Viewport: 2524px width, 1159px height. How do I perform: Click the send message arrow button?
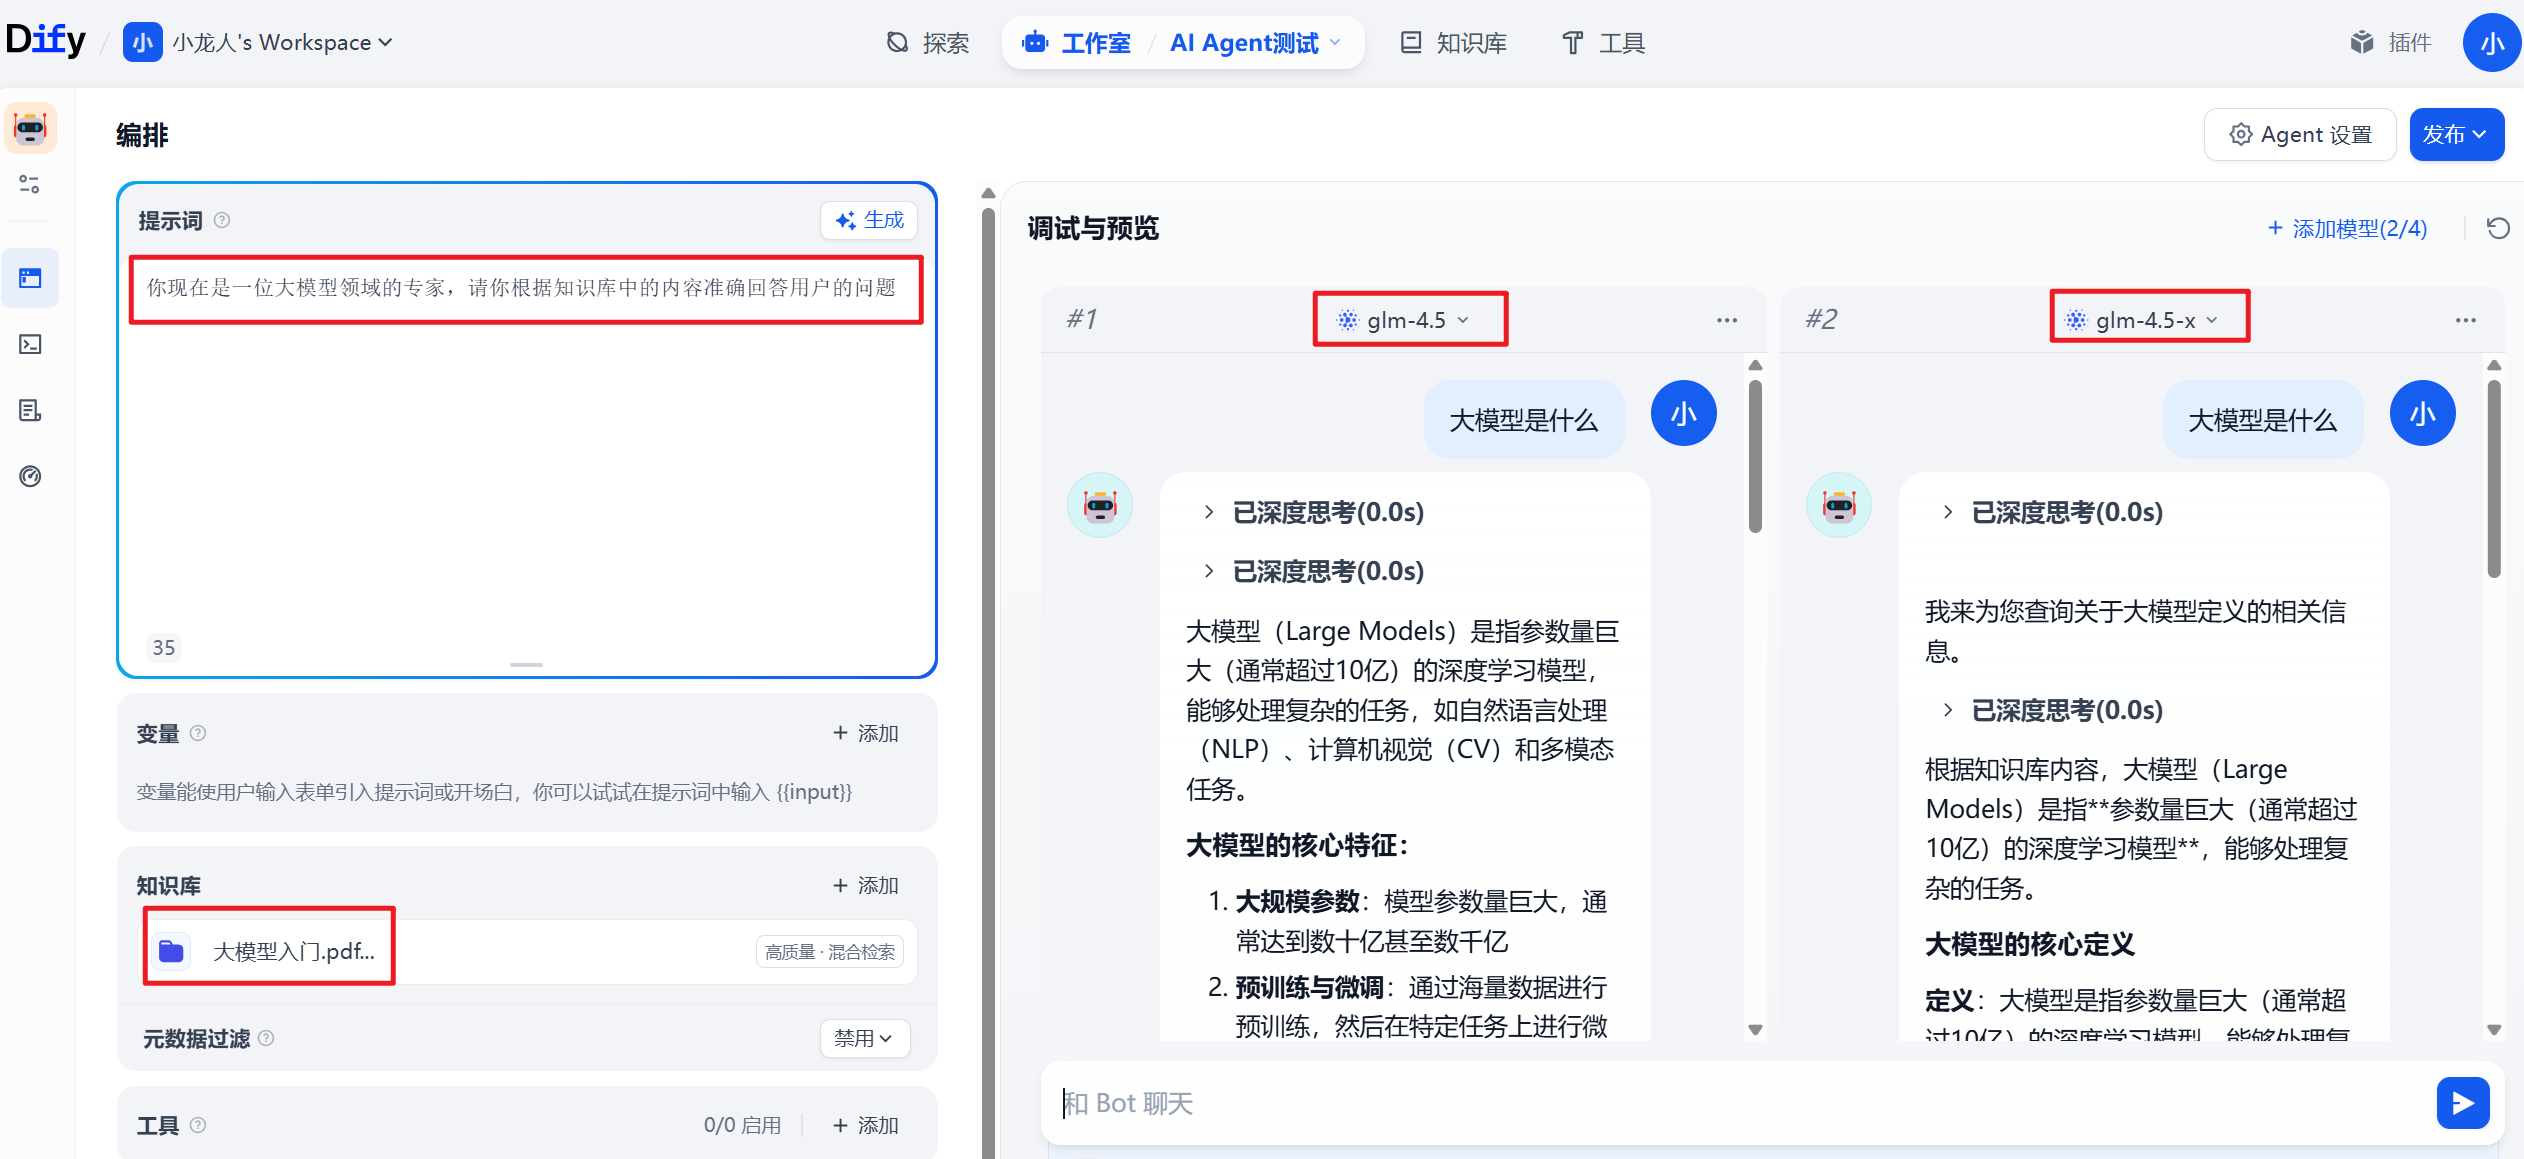pyautogui.click(x=2462, y=1102)
